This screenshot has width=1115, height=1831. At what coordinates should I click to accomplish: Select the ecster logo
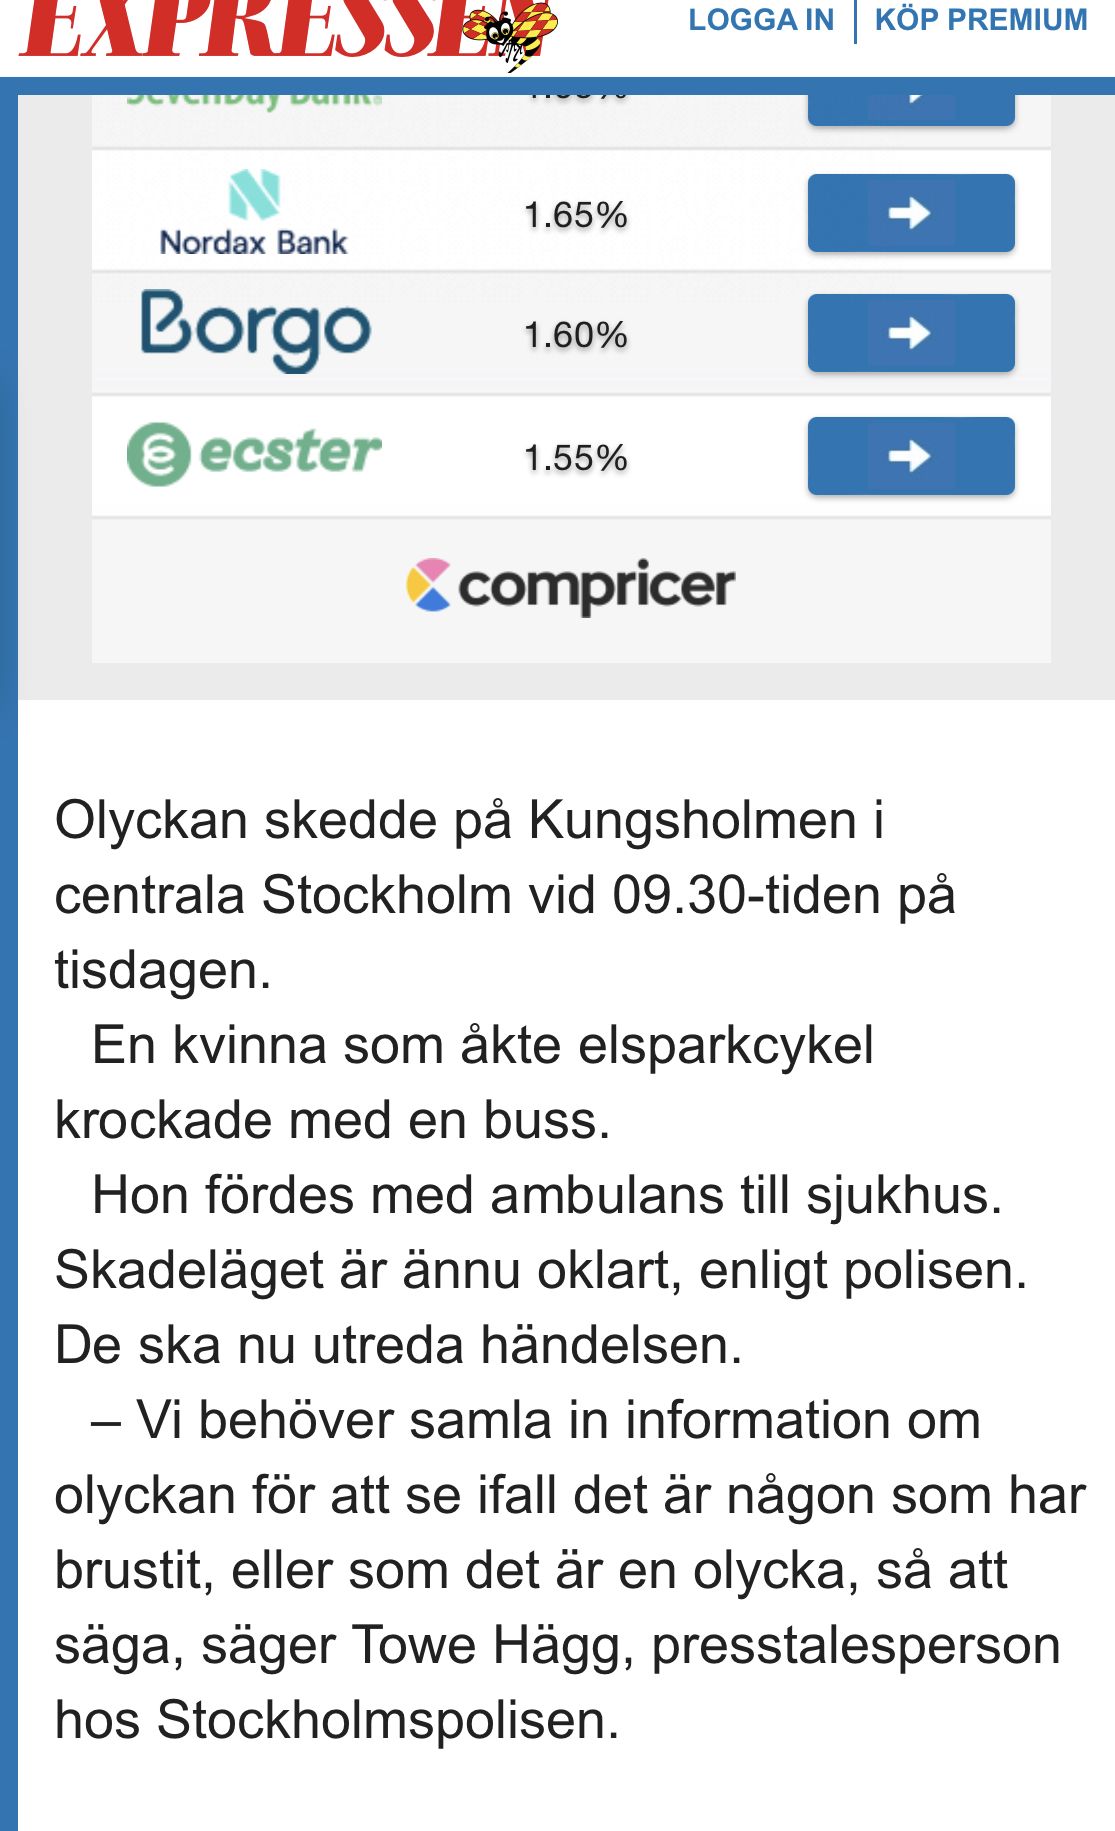tap(254, 454)
